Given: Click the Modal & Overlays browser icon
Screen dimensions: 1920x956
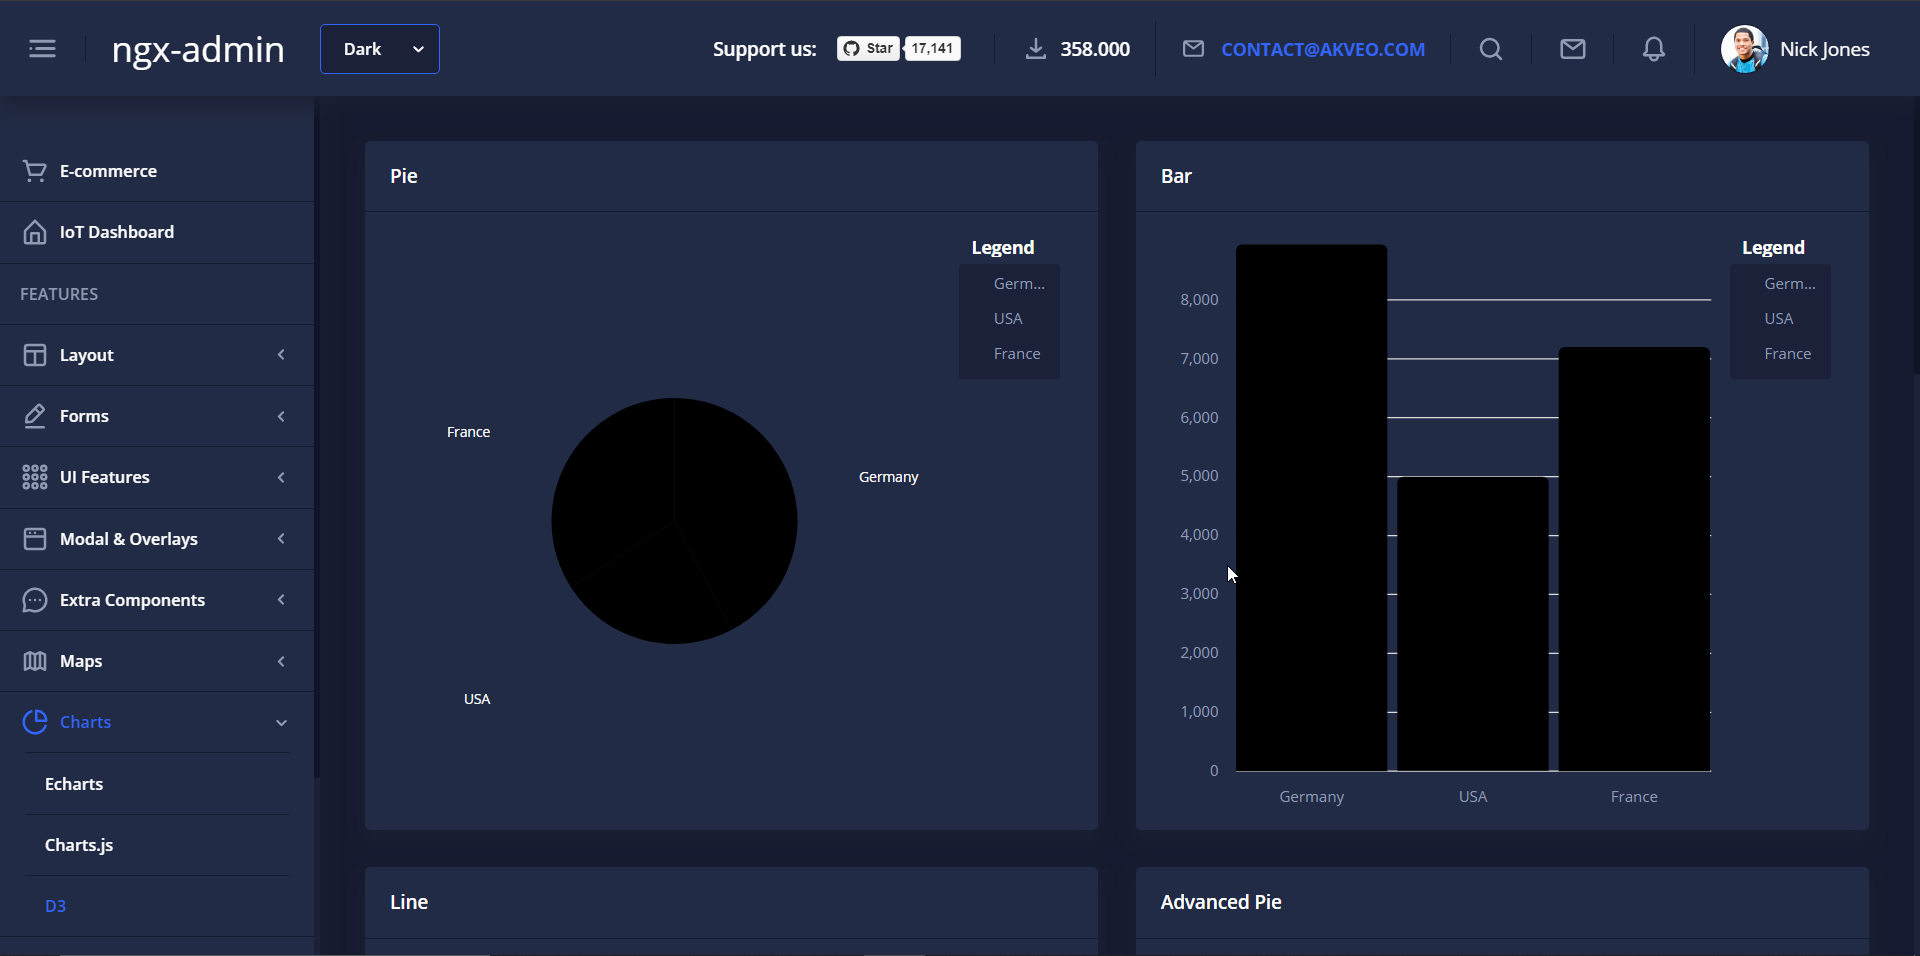Looking at the screenshot, I should (x=35, y=539).
